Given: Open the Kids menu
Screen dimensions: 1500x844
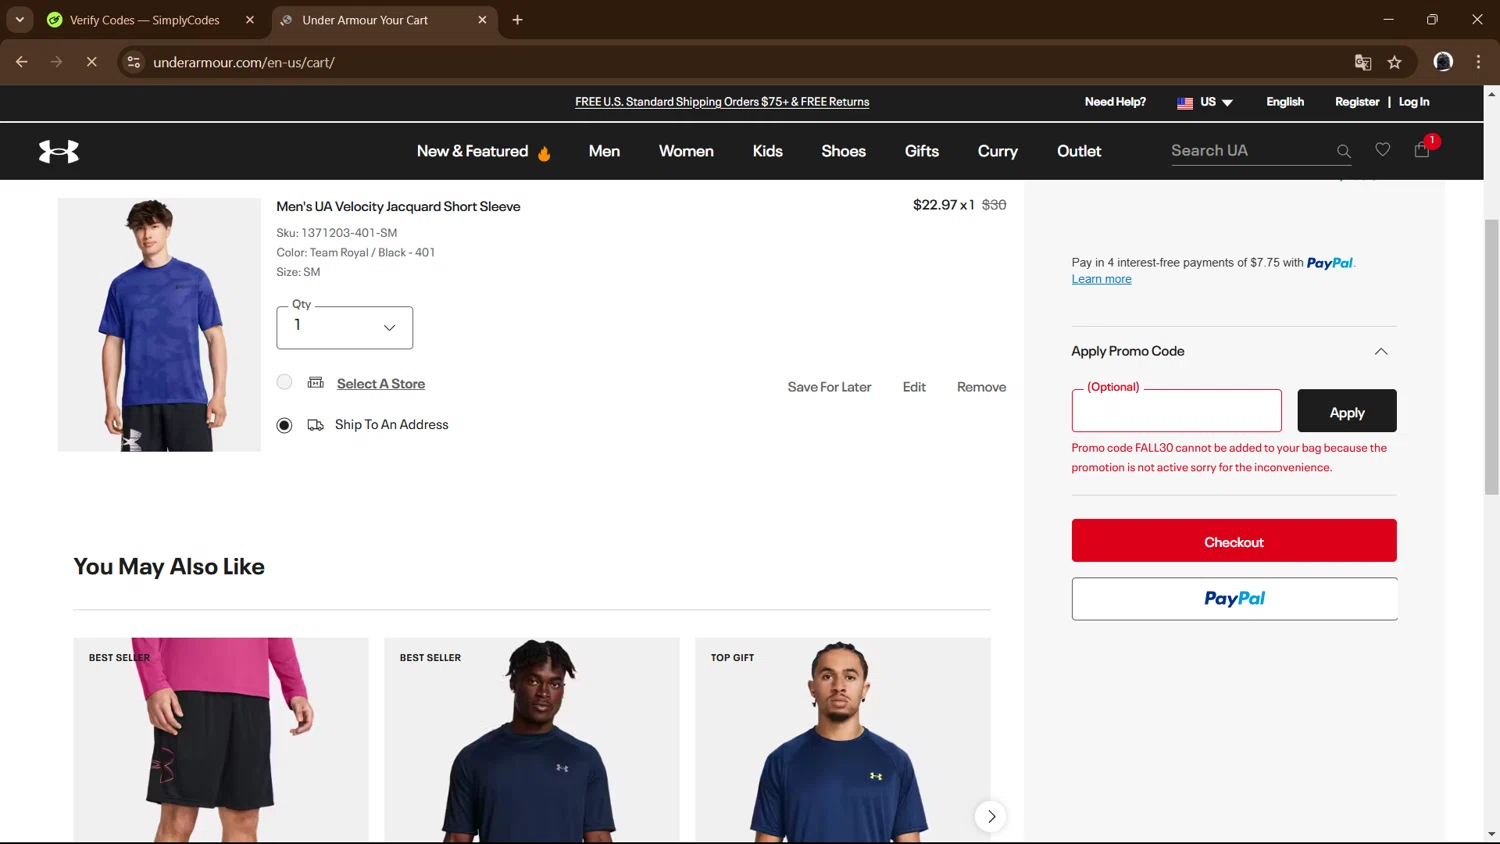Looking at the screenshot, I should tap(767, 151).
